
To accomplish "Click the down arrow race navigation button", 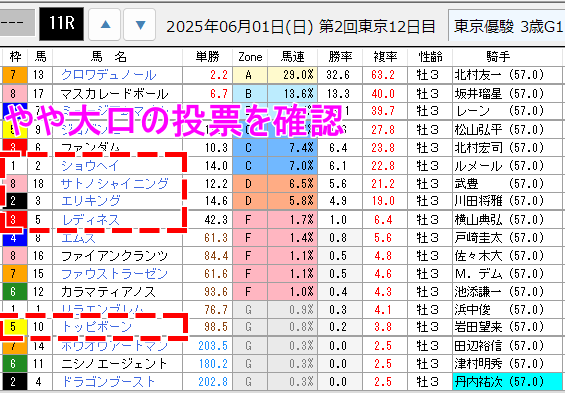I will (140, 24).
